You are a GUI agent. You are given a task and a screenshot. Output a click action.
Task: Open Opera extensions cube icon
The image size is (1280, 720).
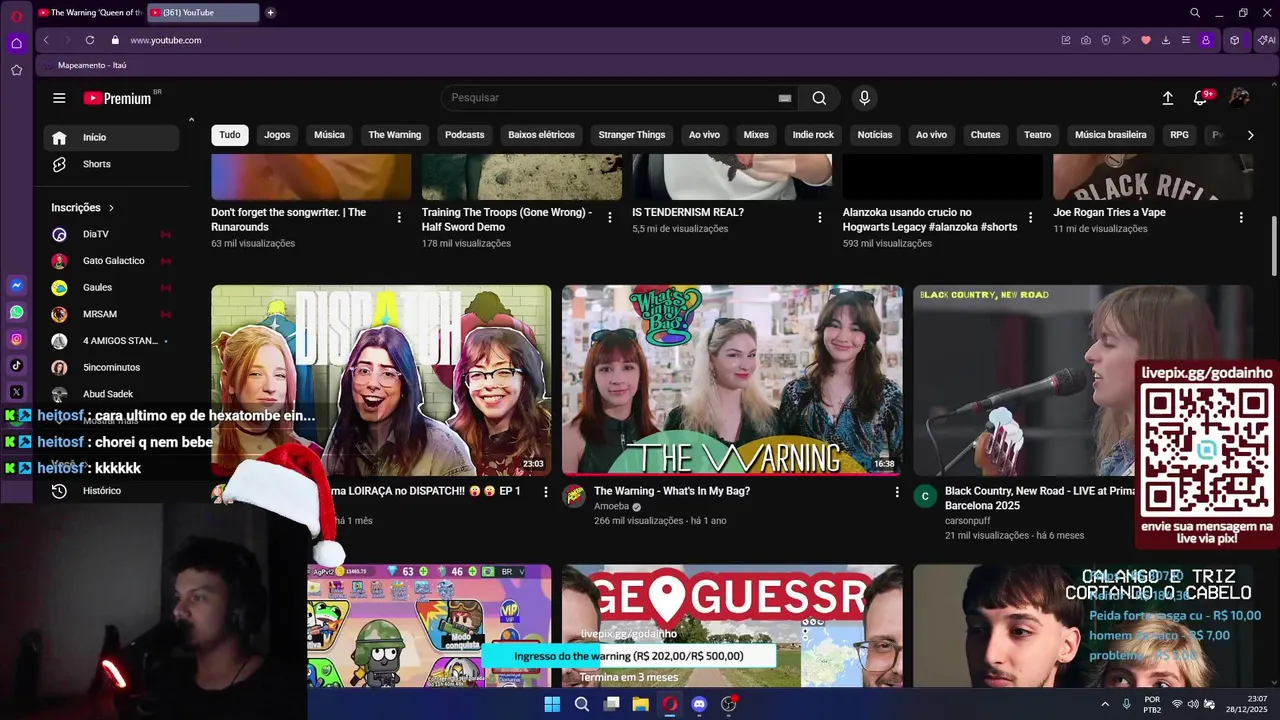1235,40
